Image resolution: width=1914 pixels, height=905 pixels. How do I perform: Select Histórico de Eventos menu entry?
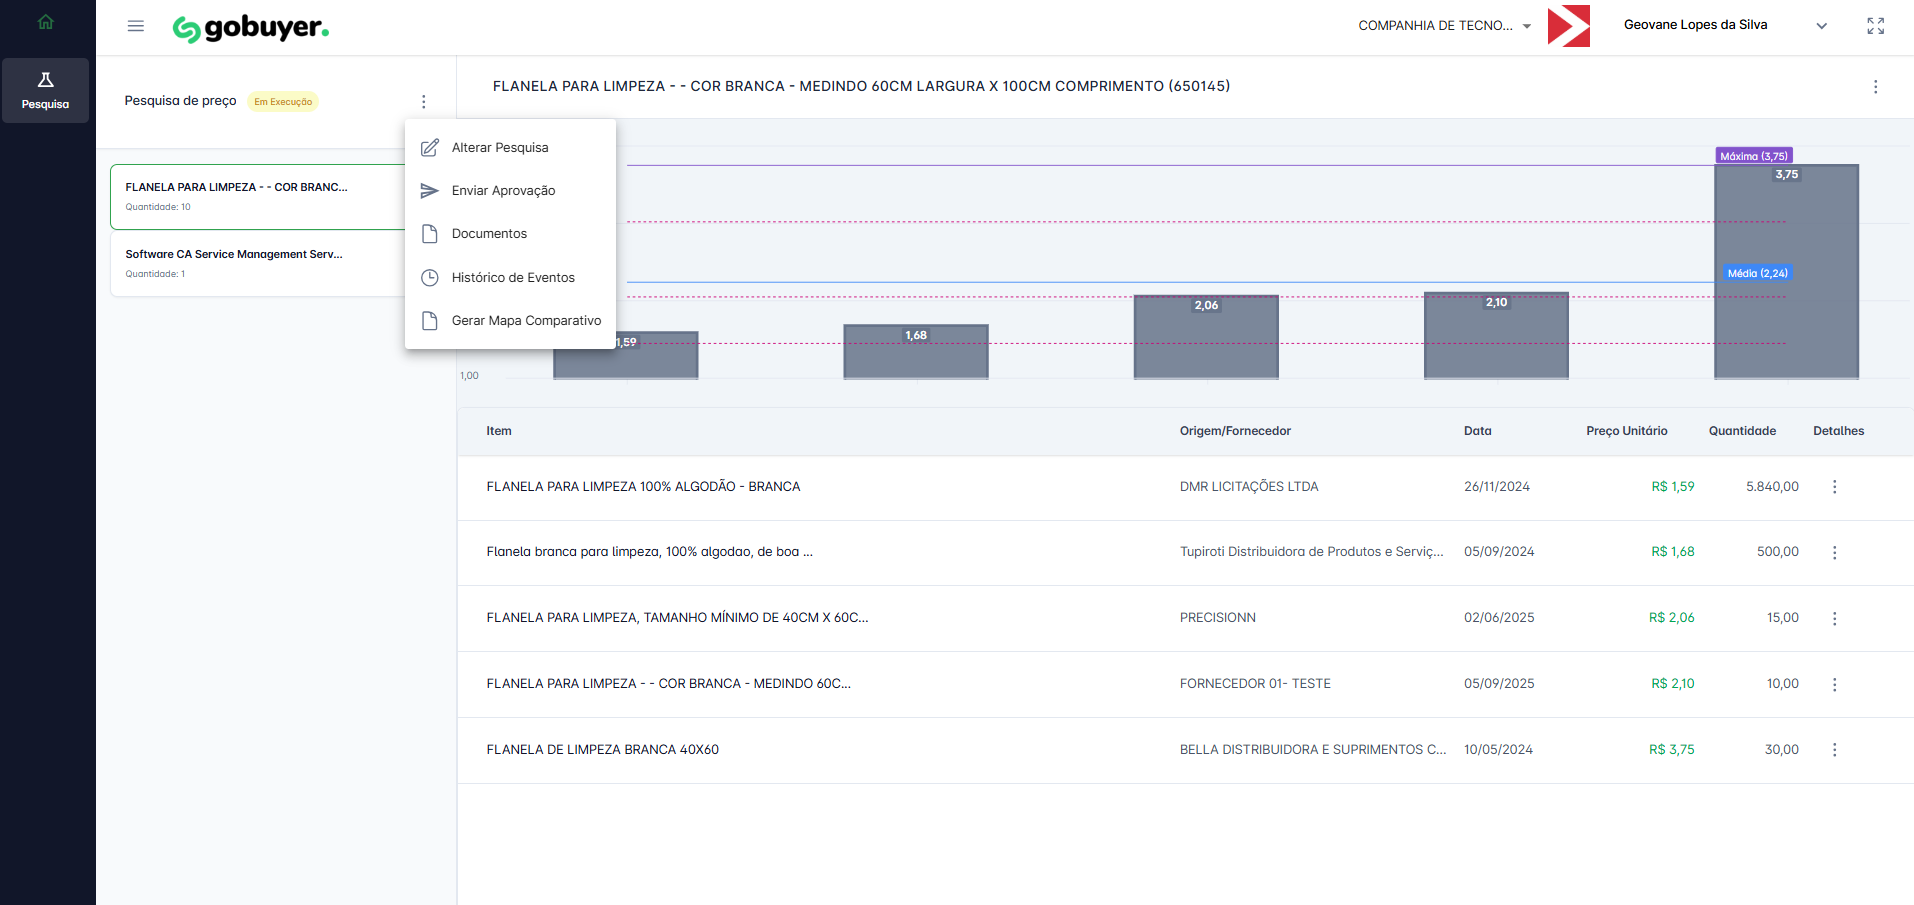(x=513, y=278)
